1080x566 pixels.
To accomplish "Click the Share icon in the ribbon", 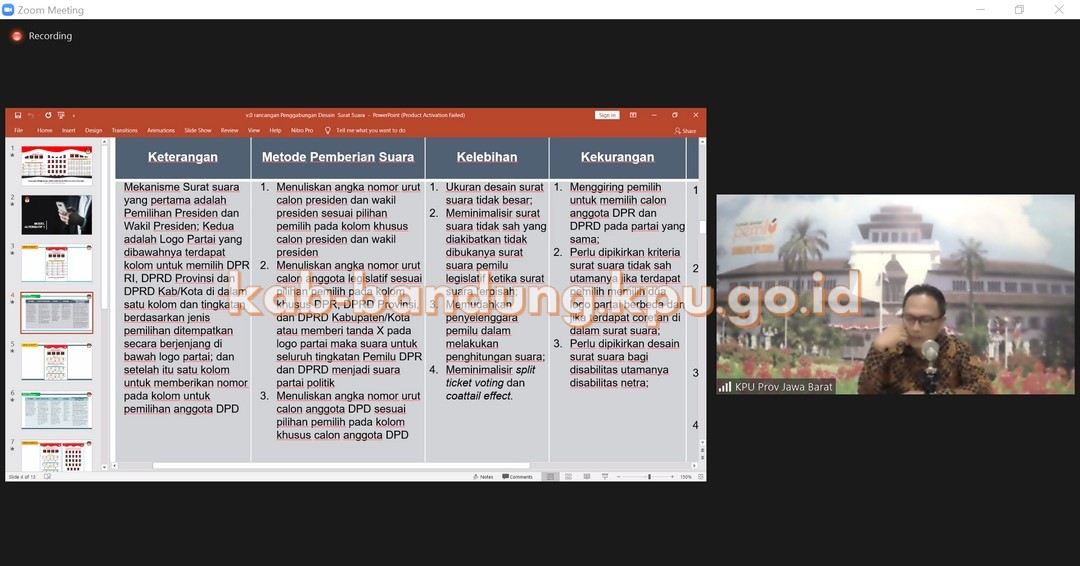I will coord(685,130).
